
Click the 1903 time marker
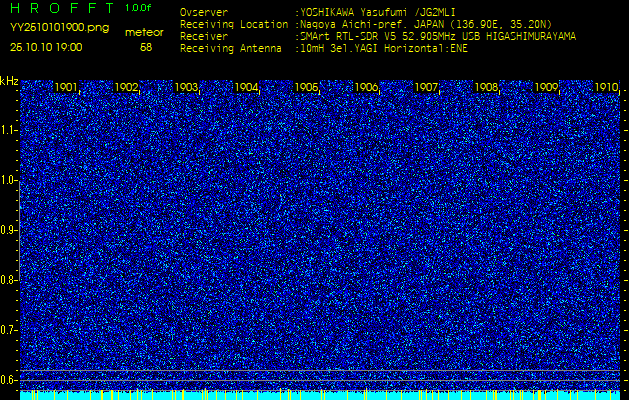pyautogui.click(x=186, y=87)
